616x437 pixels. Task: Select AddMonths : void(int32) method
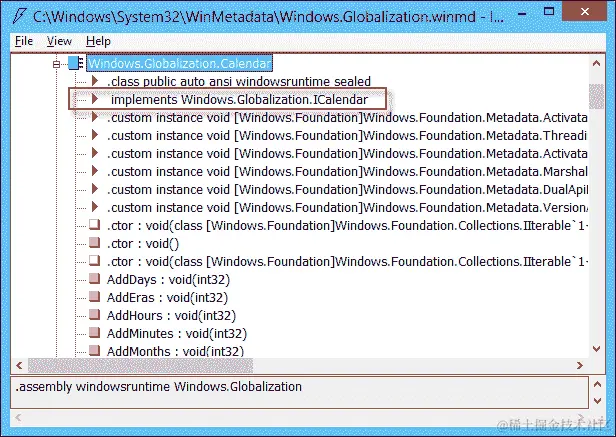pos(175,351)
